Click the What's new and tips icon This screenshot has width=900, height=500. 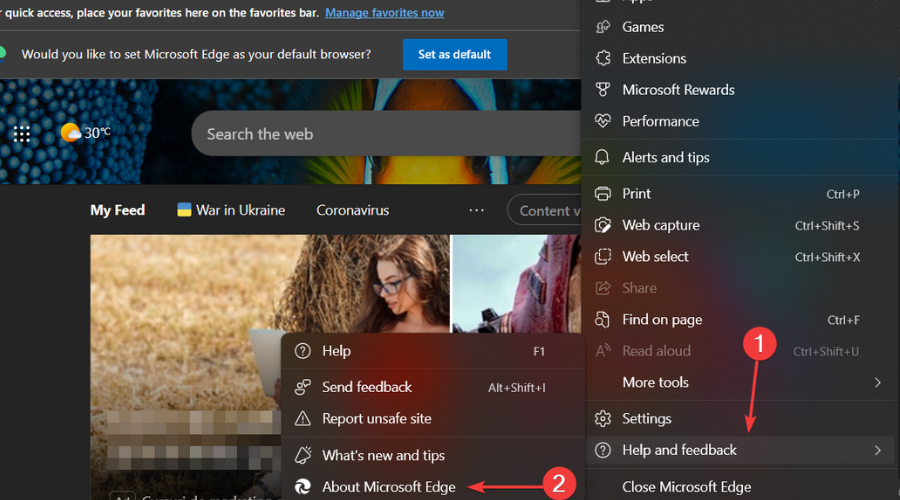[x=302, y=455]
